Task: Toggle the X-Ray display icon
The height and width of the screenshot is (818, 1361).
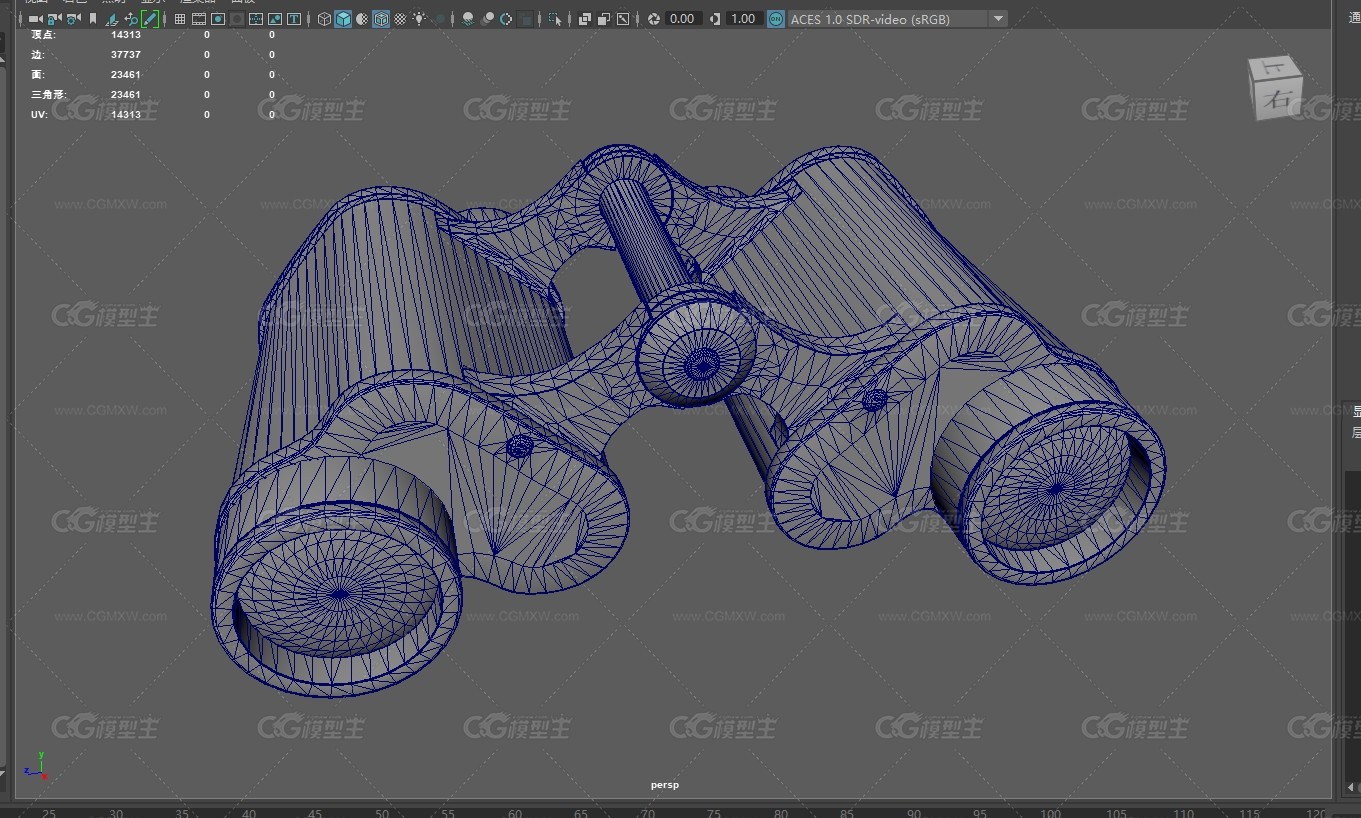Action: (x=585, y=19)
